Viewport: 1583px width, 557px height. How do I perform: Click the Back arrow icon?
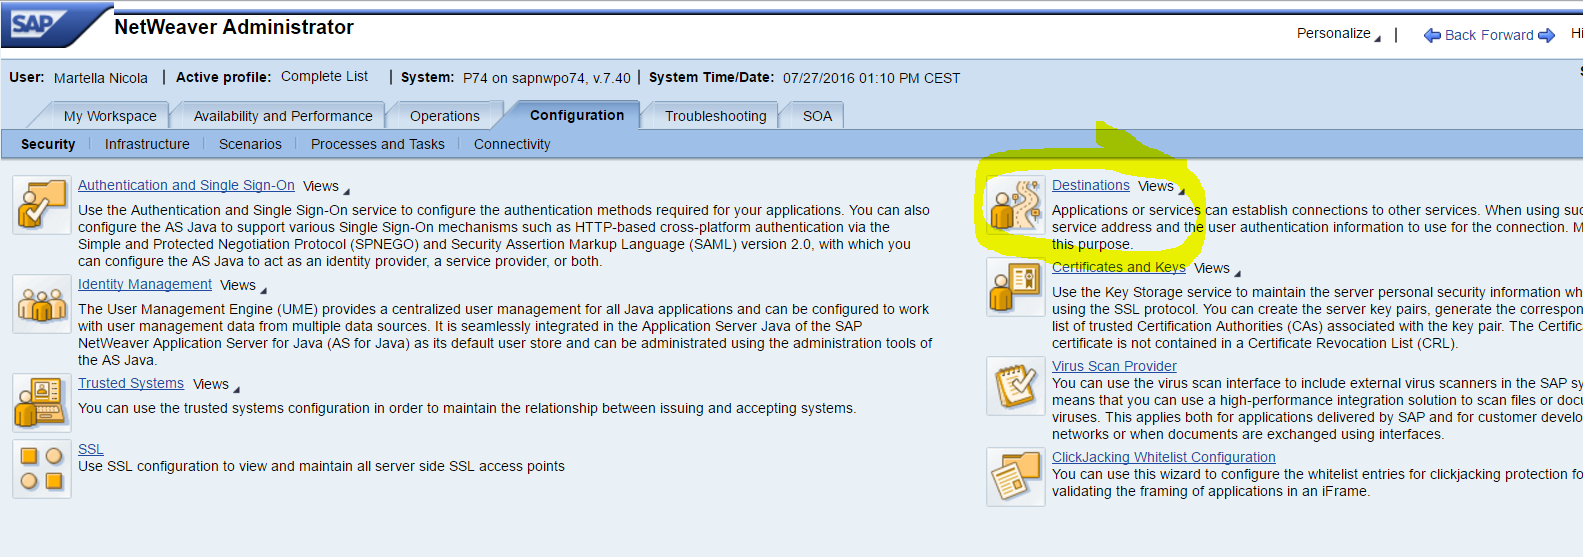click(1432, 35)
